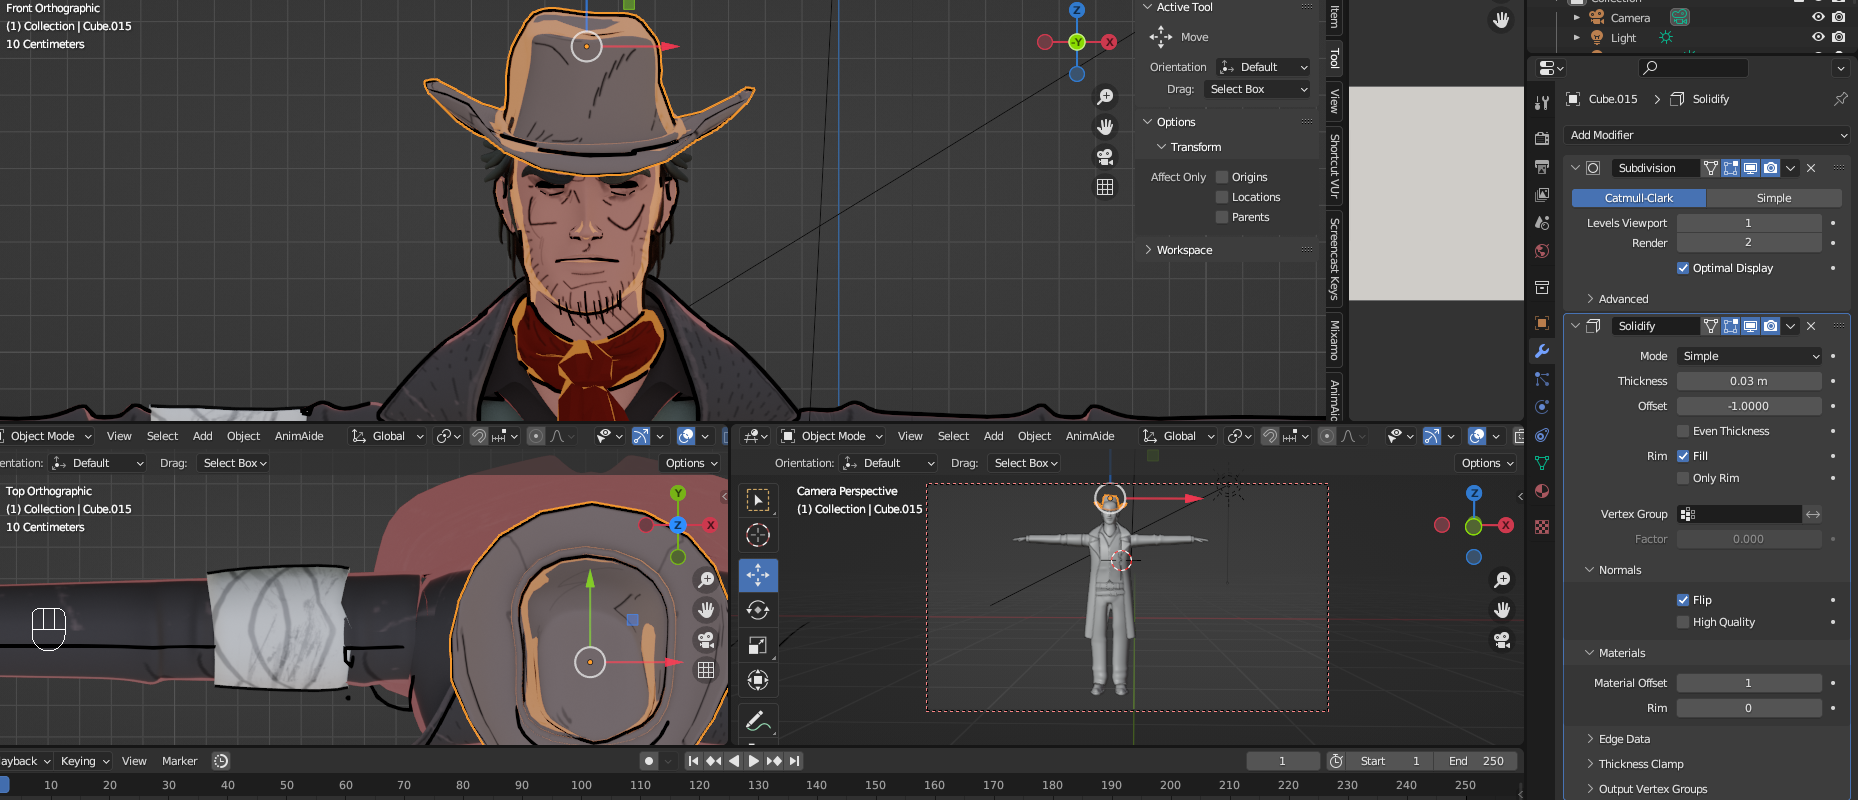Uncheck the Flip normals checkbox

(1683, 600)
